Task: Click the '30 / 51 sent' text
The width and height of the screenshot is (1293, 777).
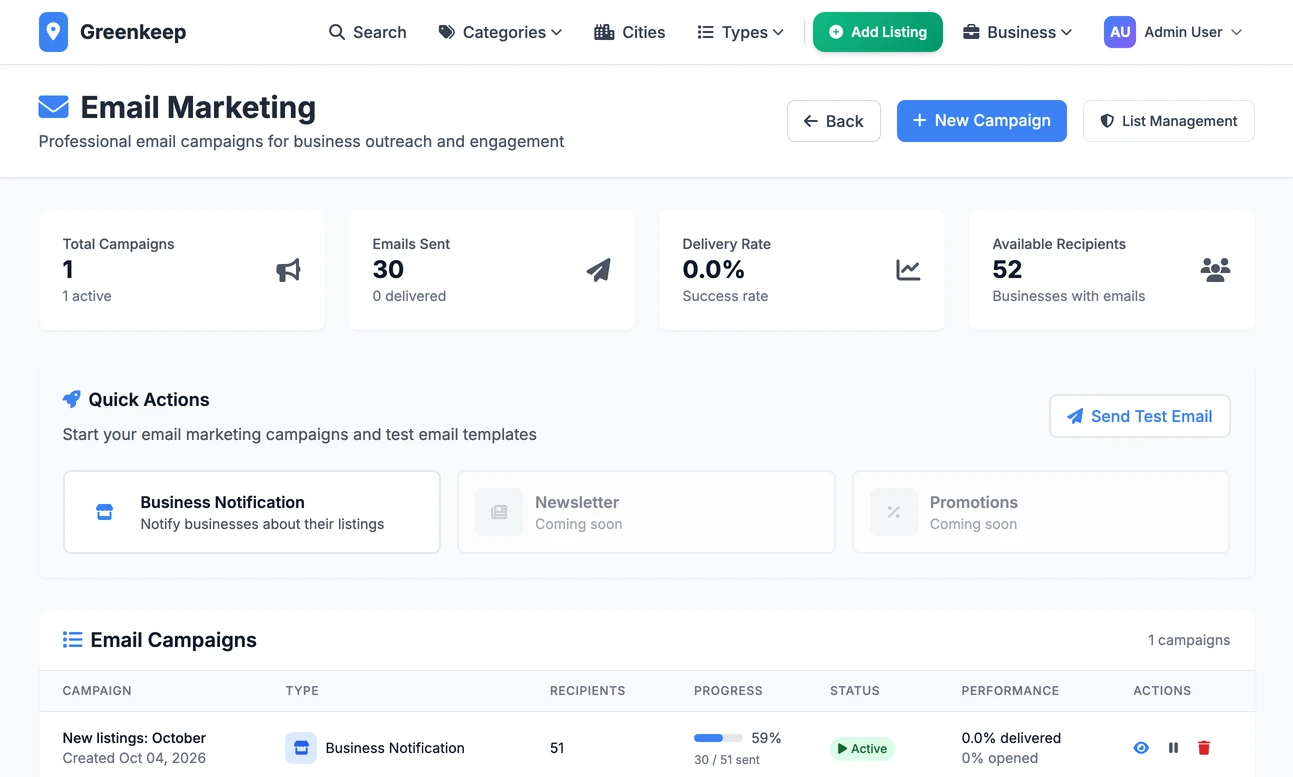Action: [727, 760]
